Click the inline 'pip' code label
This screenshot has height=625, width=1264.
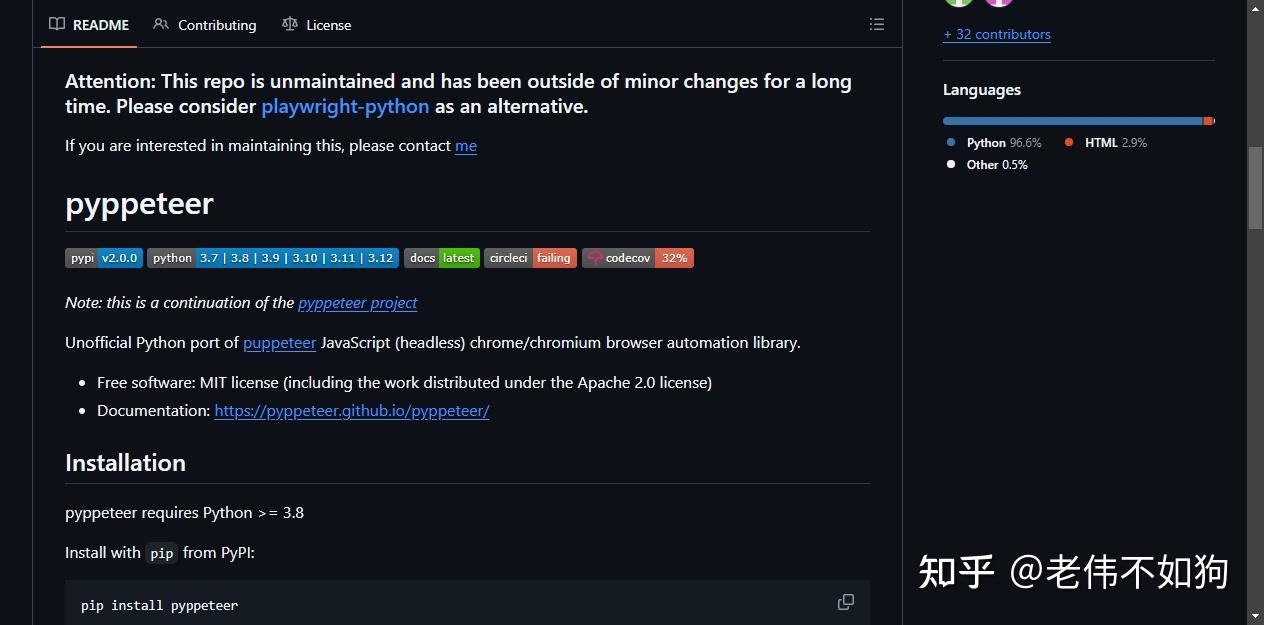click(161, 553)
